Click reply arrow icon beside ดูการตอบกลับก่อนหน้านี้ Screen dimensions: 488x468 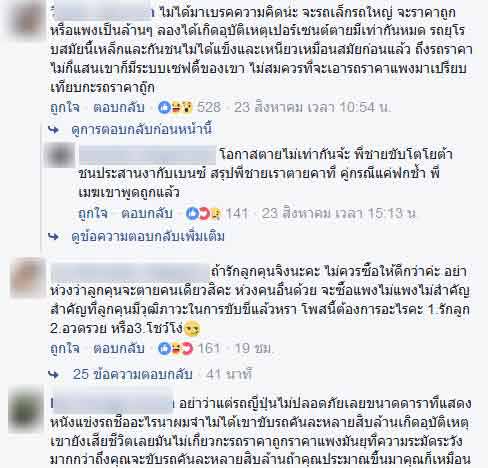53,129
